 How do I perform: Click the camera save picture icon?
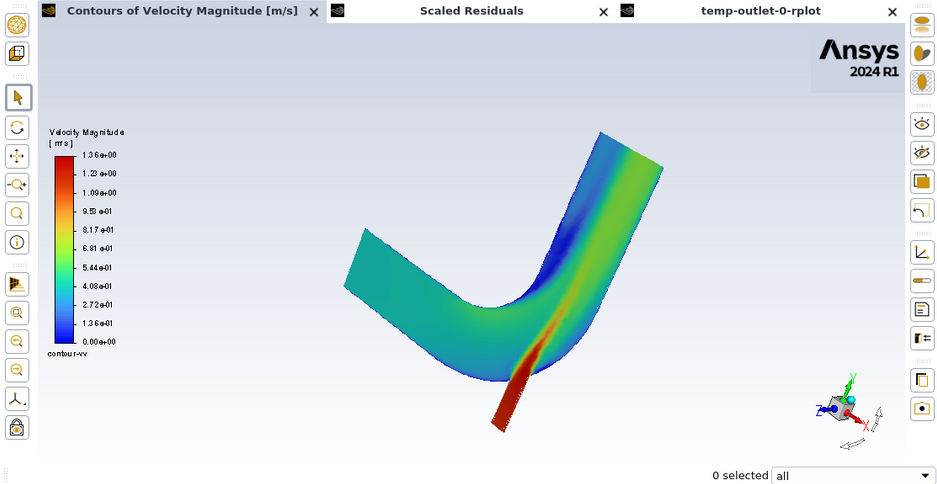[922, 409]
